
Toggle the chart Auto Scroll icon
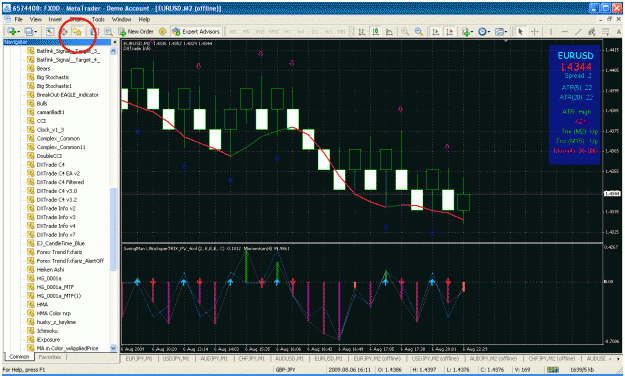(x=436, y=31)
